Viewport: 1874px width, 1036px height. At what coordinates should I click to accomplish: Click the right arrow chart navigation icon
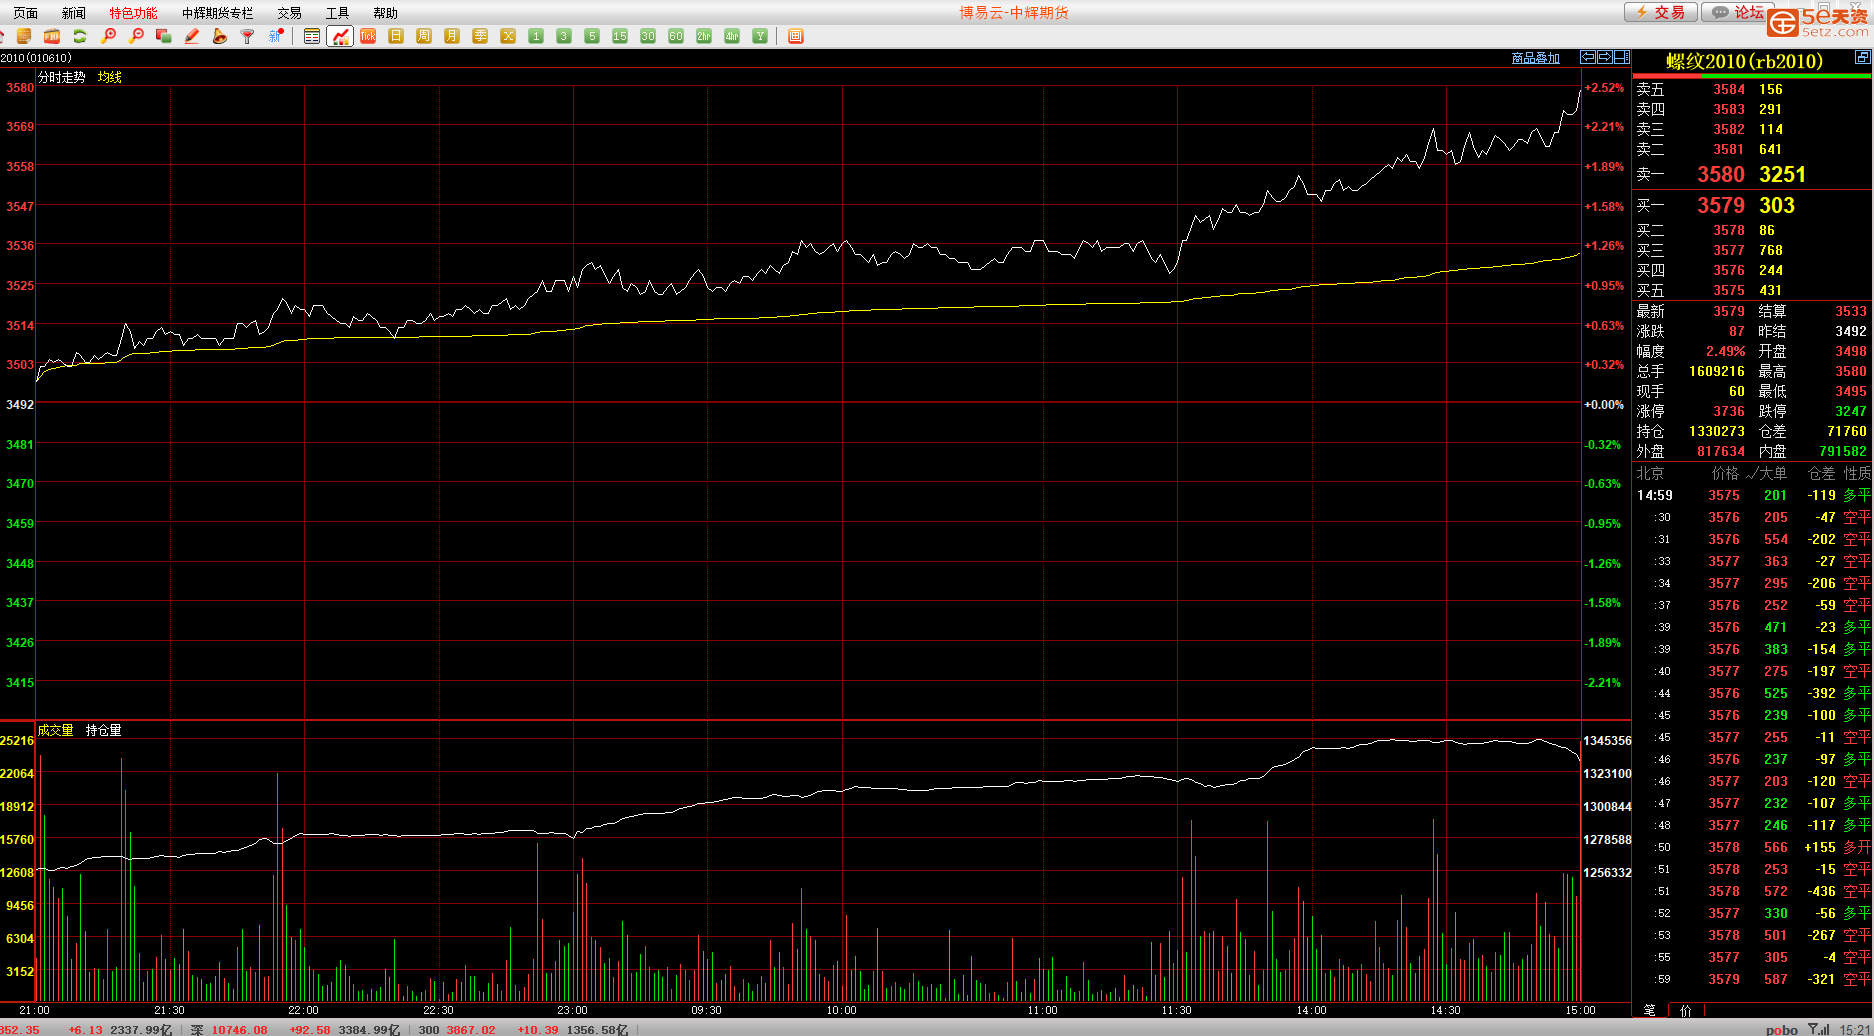click(x=1604, y=57)
